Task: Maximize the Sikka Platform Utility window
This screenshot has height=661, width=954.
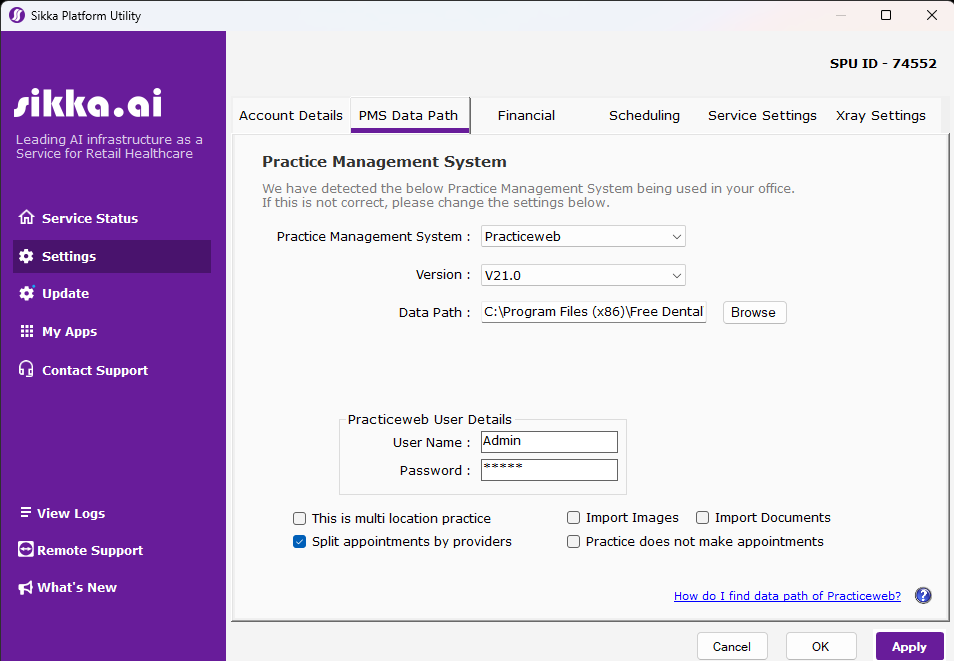Action: [x=886, y=15]
